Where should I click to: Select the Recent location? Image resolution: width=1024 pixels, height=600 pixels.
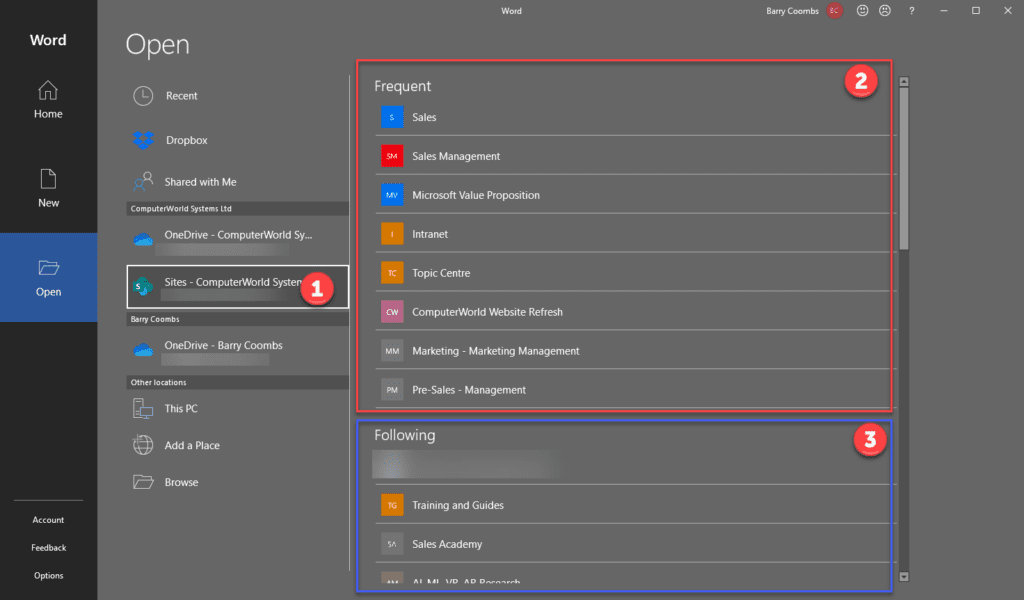click(x=238, y=96)
